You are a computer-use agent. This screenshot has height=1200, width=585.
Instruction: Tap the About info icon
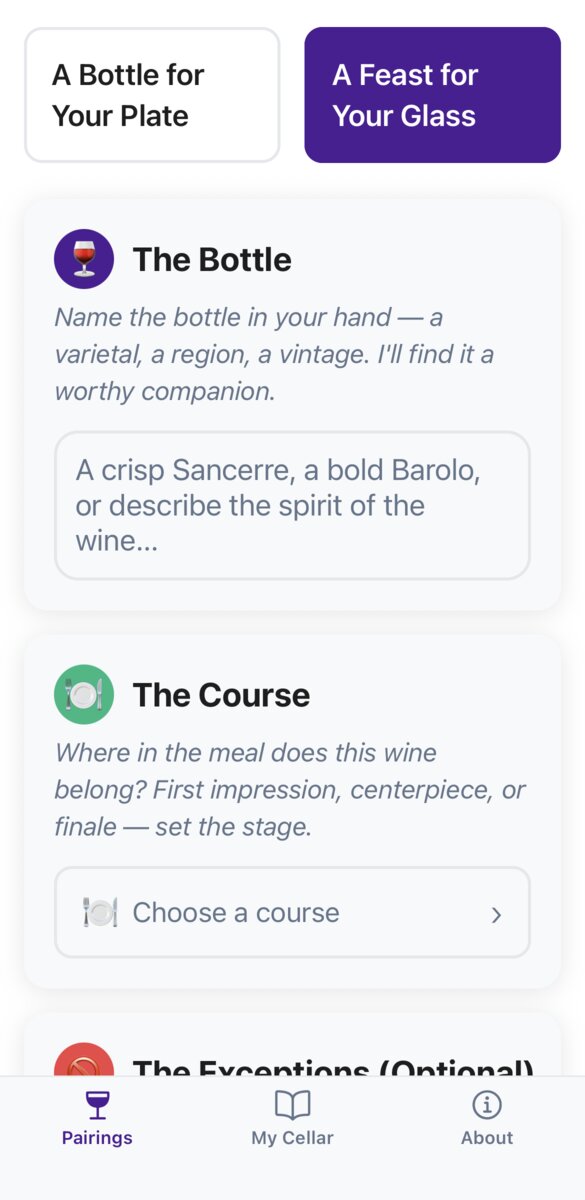coord(487,1104)
